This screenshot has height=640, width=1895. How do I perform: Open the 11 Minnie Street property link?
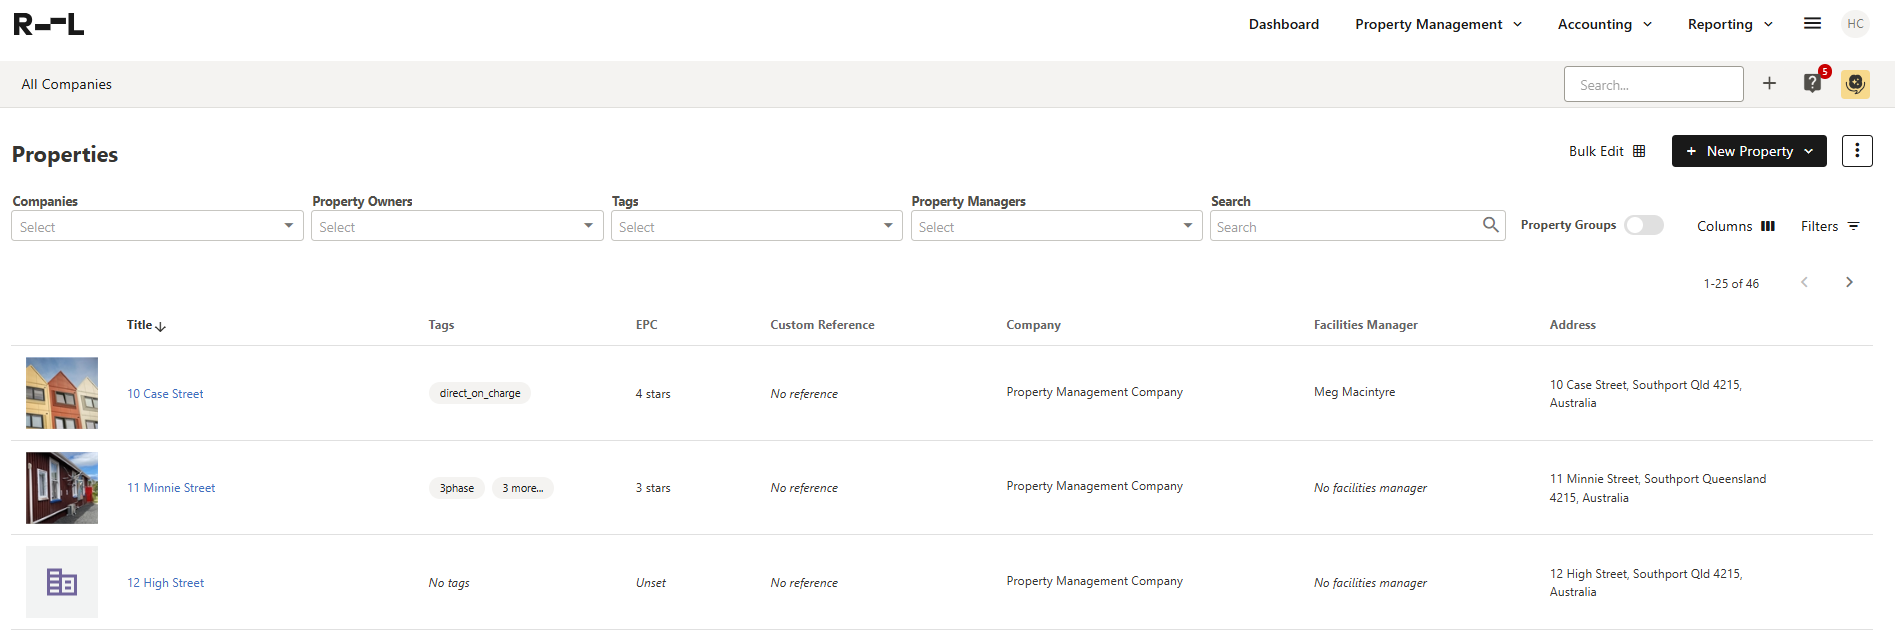171,489
